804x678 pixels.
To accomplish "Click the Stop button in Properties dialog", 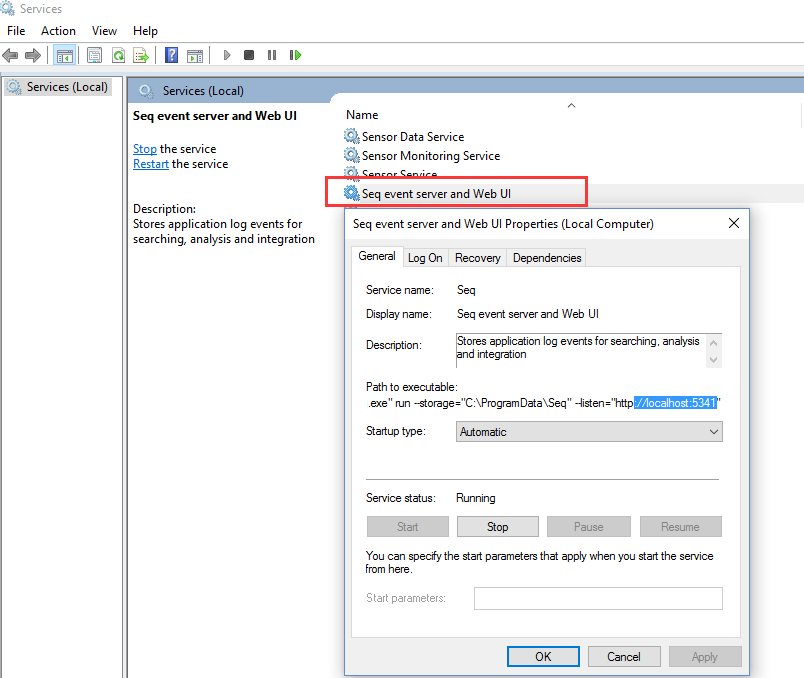I will [497, 527].
